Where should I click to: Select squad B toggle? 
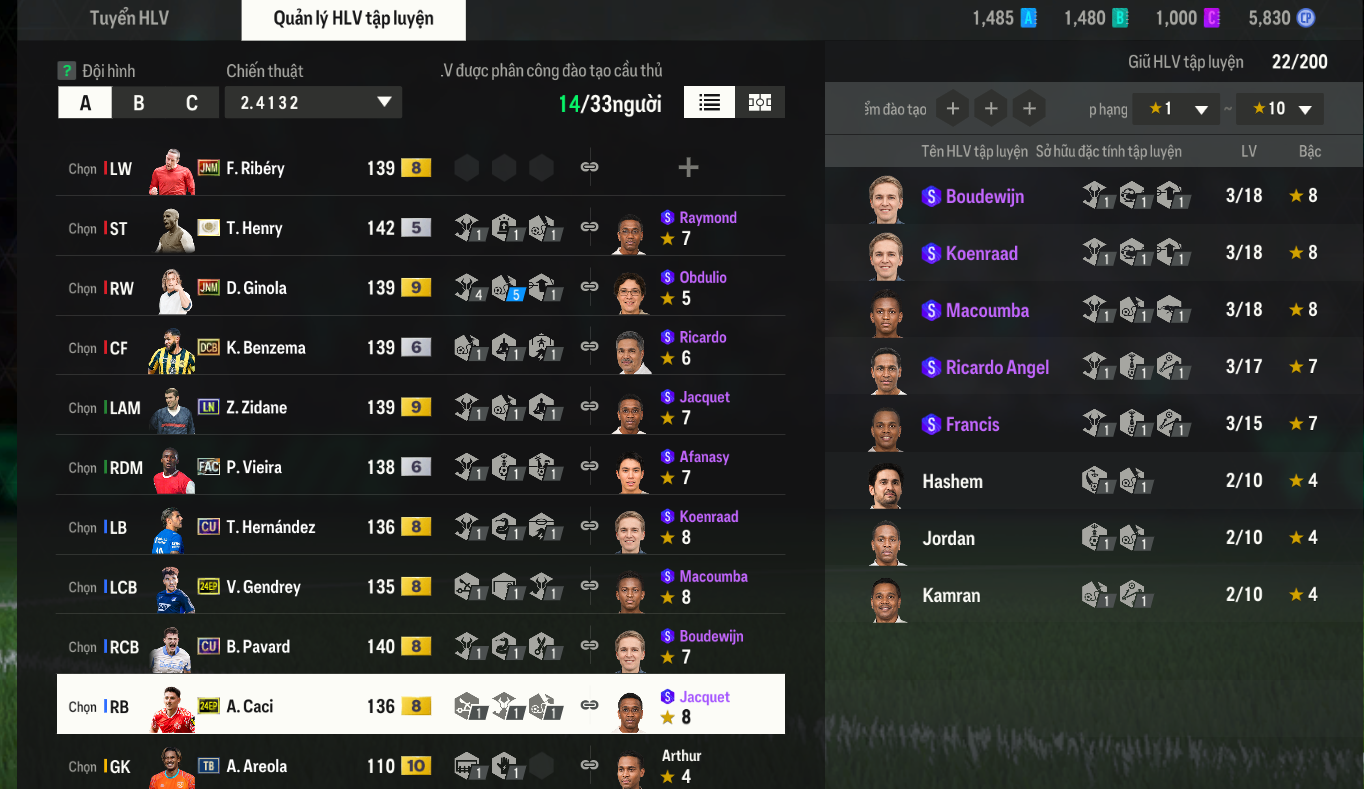tap(139, 103)
